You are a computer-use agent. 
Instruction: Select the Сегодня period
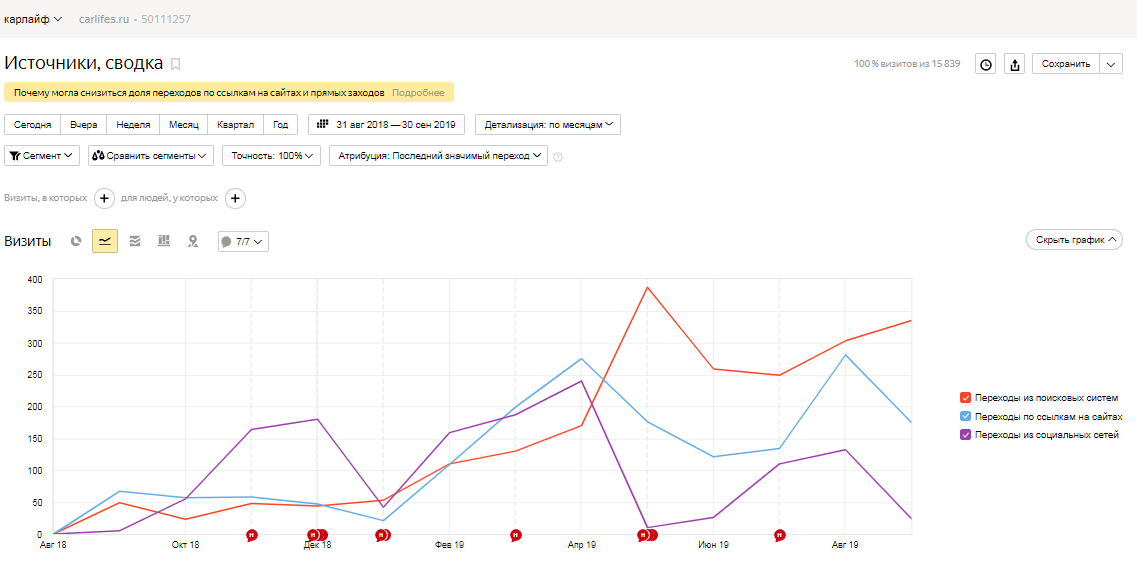(33, 125)
